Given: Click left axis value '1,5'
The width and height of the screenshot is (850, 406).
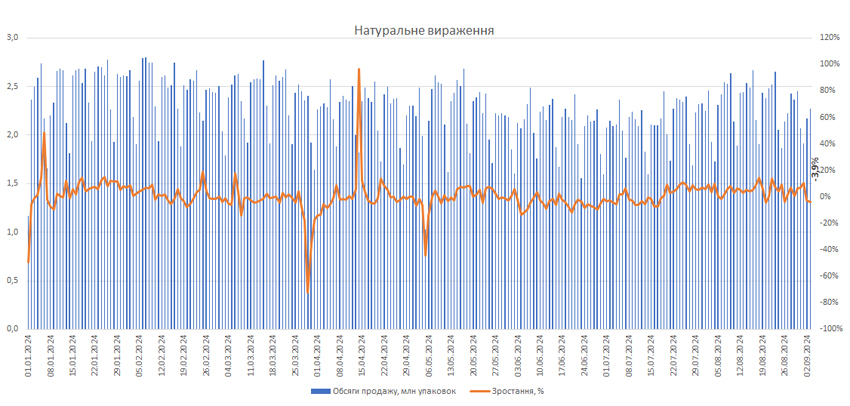Looking at the screenshot, I should (12, 183).
